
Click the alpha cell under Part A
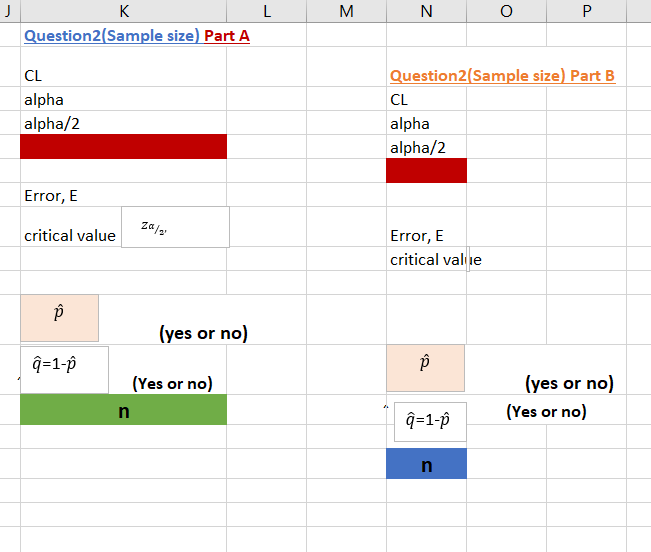124,99
